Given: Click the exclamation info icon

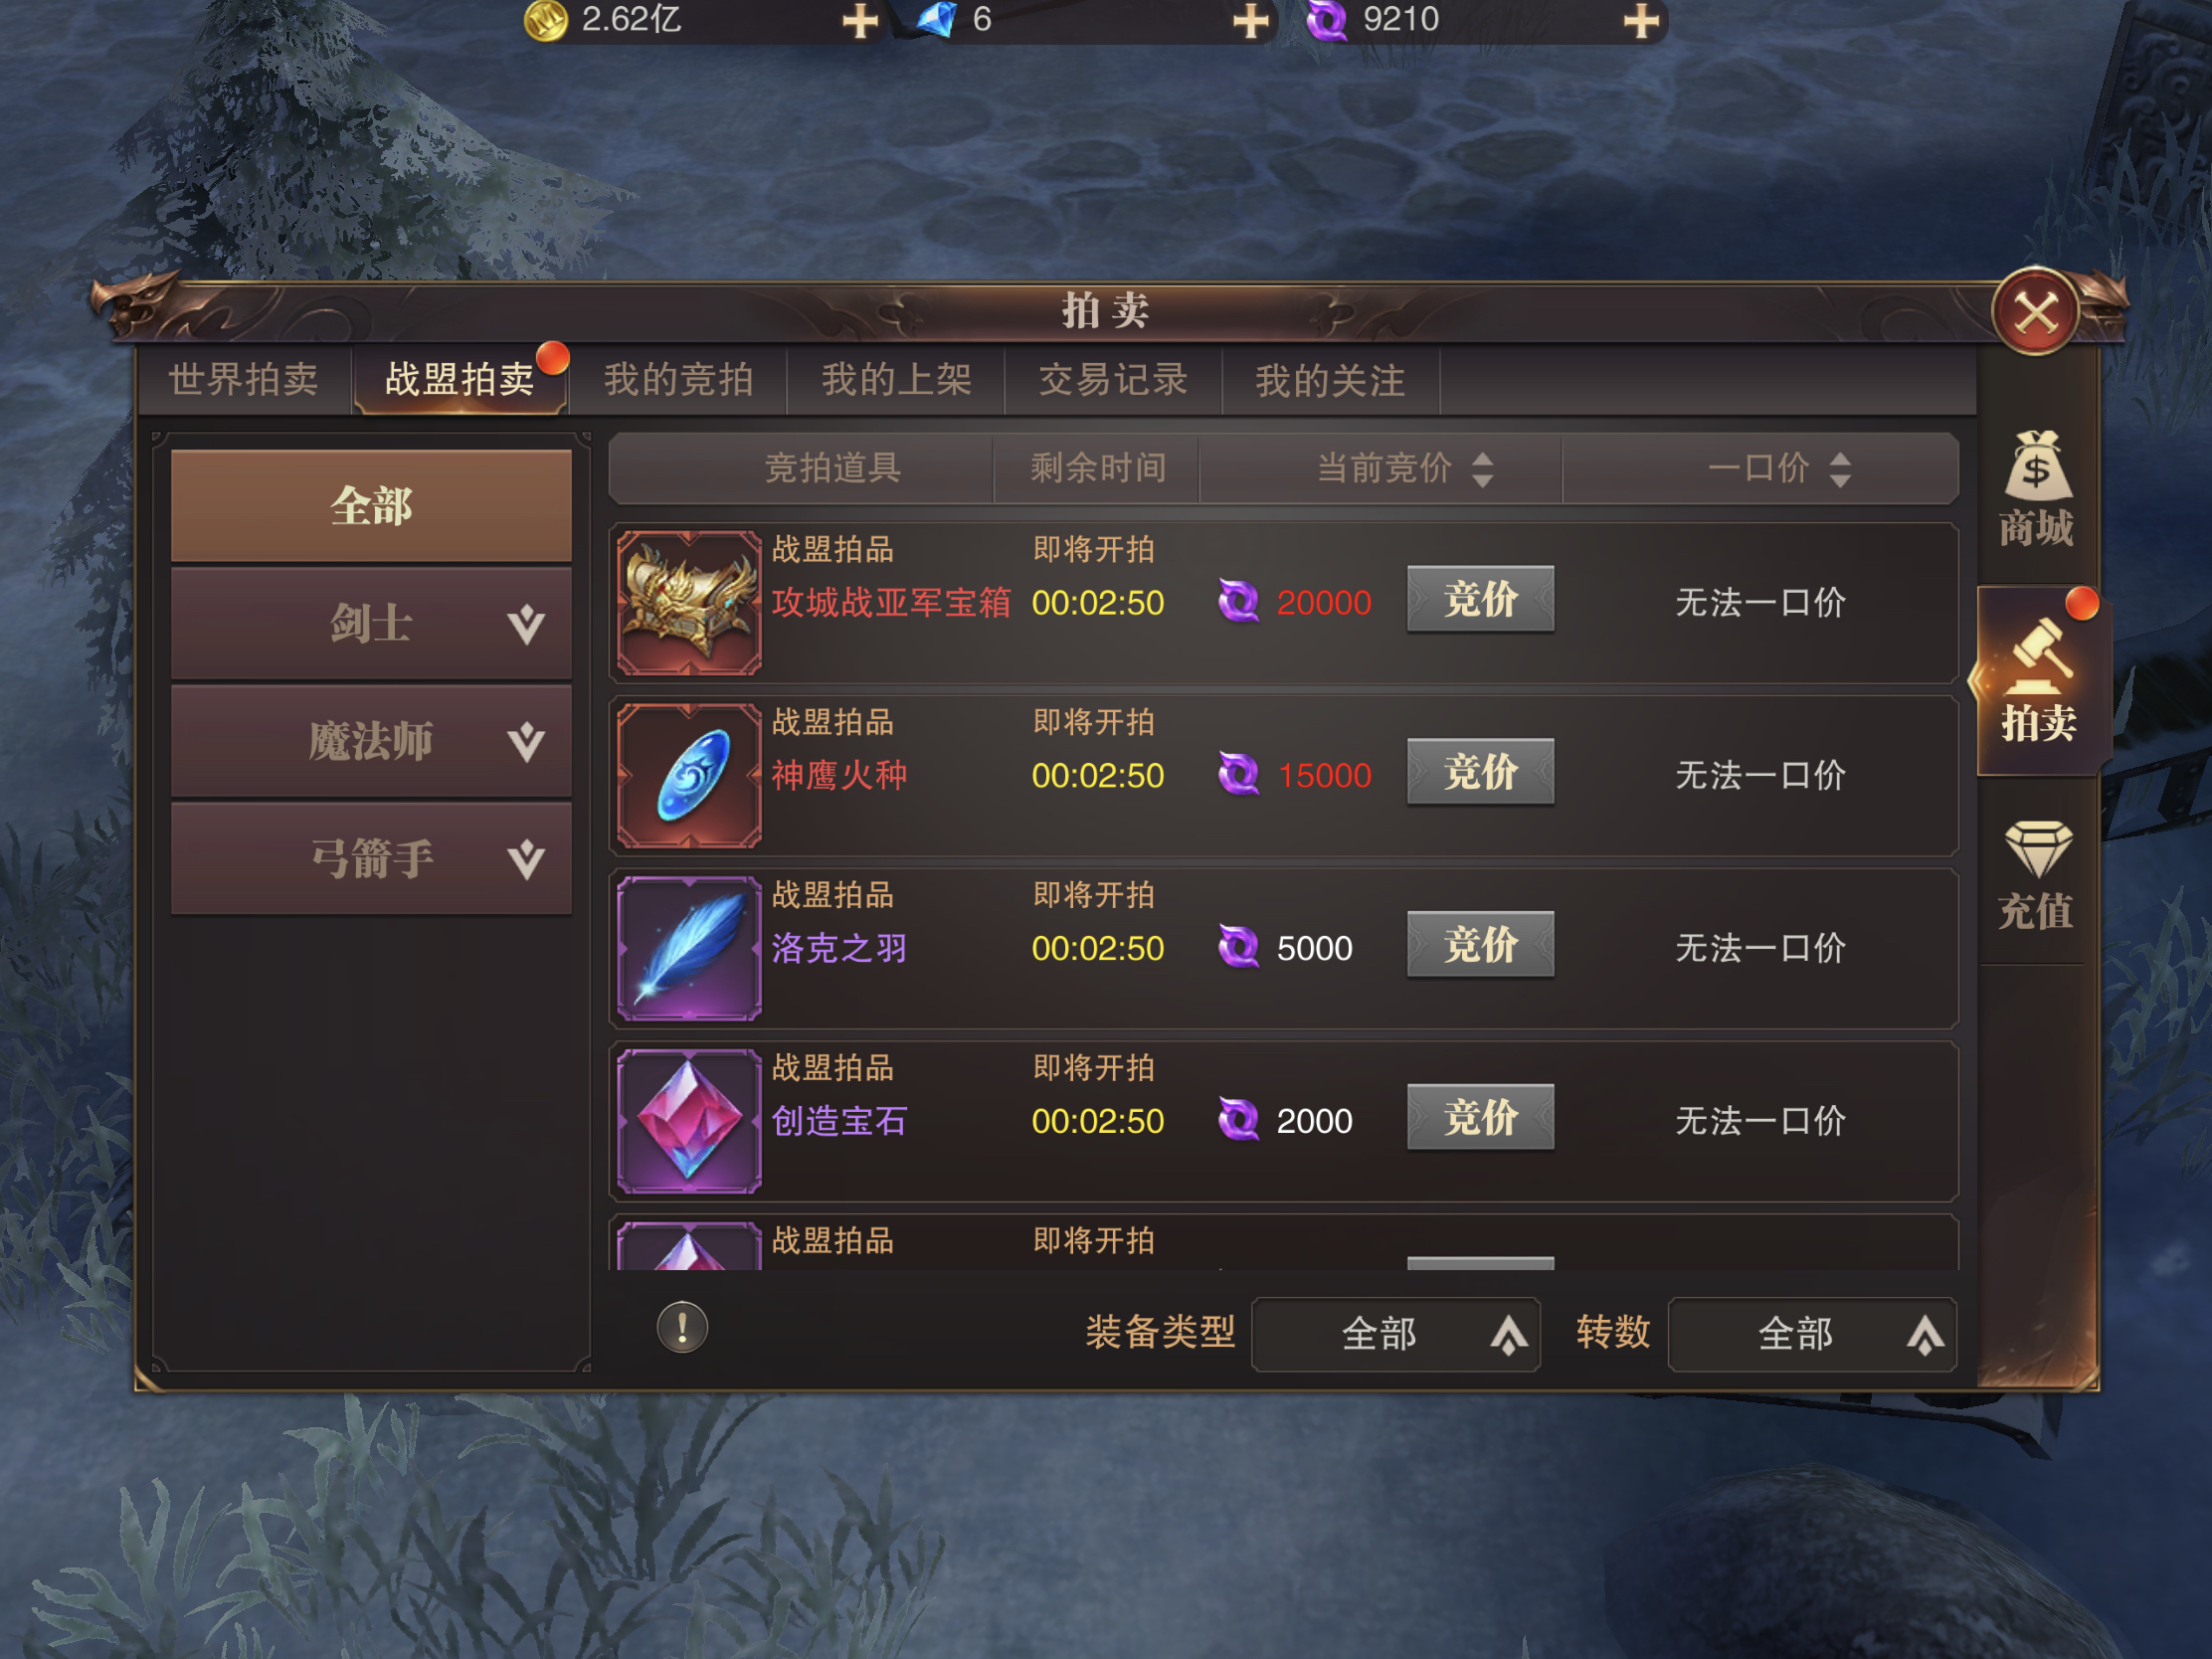Looking at the screenshot, I should coord(682,1328).
